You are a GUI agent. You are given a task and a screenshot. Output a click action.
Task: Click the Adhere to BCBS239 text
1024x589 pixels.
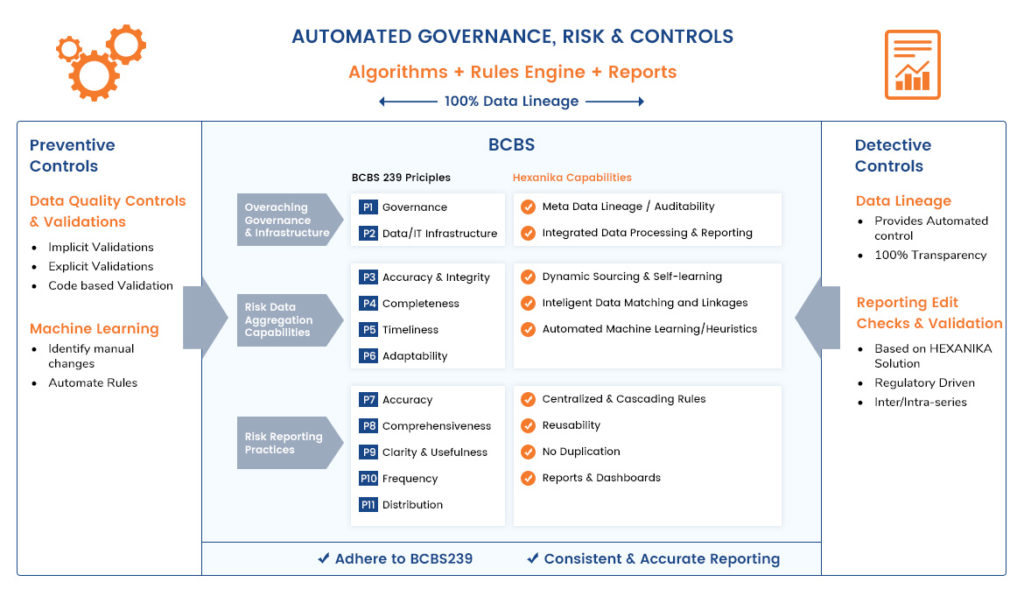pyautogui.click(x=394, y=559)
